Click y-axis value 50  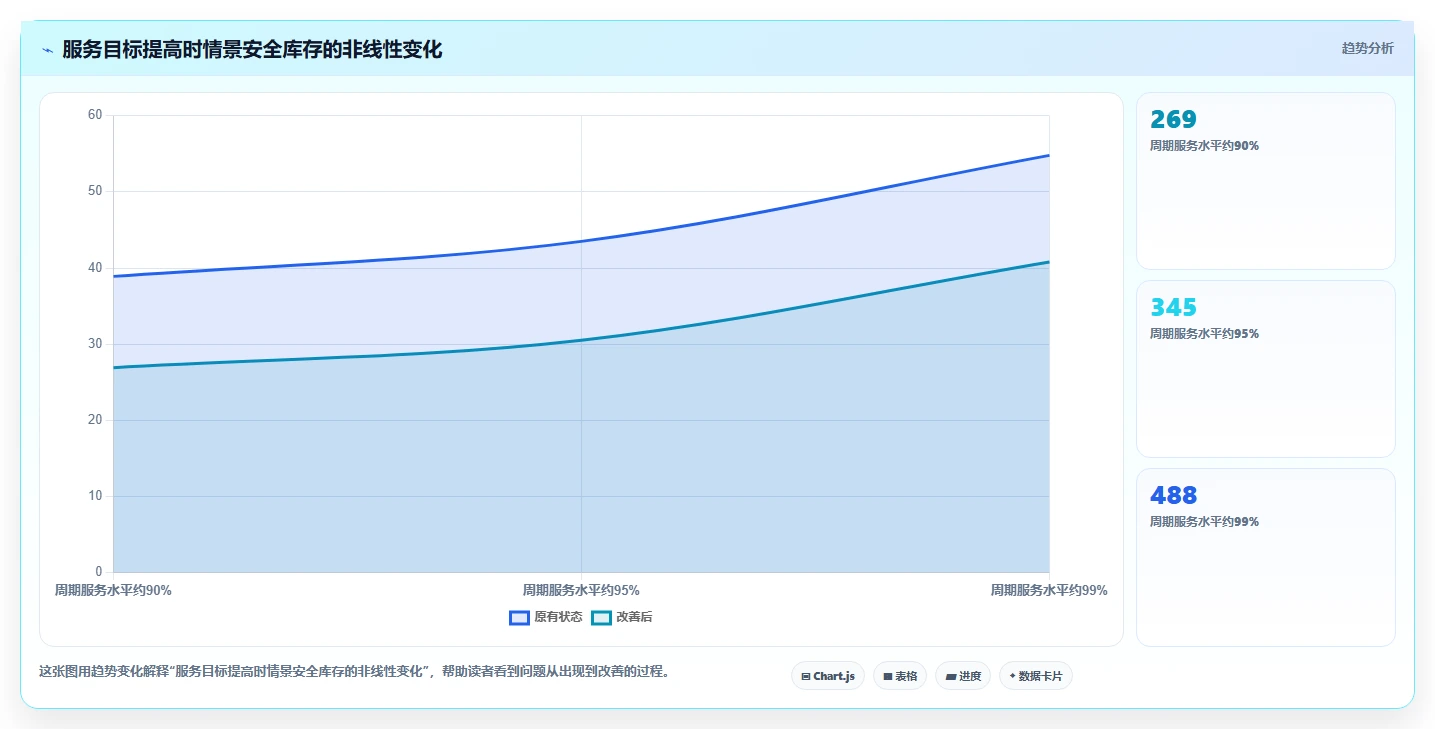[95, 191]
